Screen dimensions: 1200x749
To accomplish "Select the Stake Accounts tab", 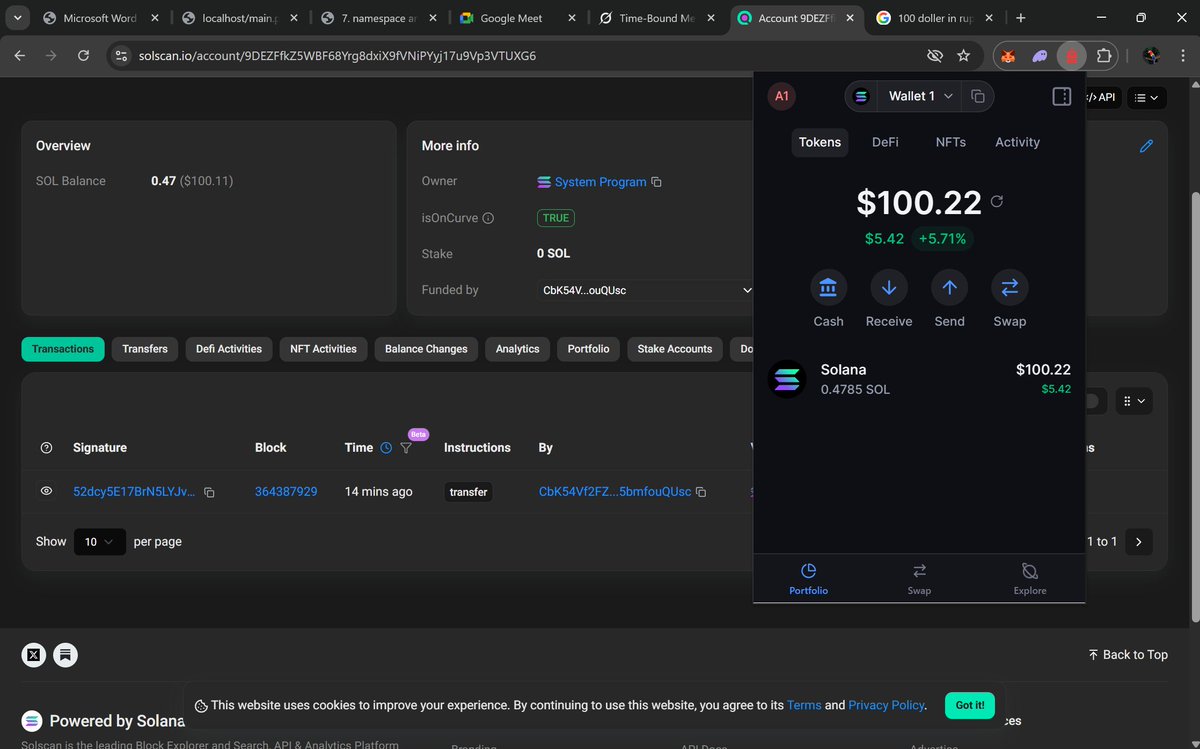I will [x=675, y=349].
